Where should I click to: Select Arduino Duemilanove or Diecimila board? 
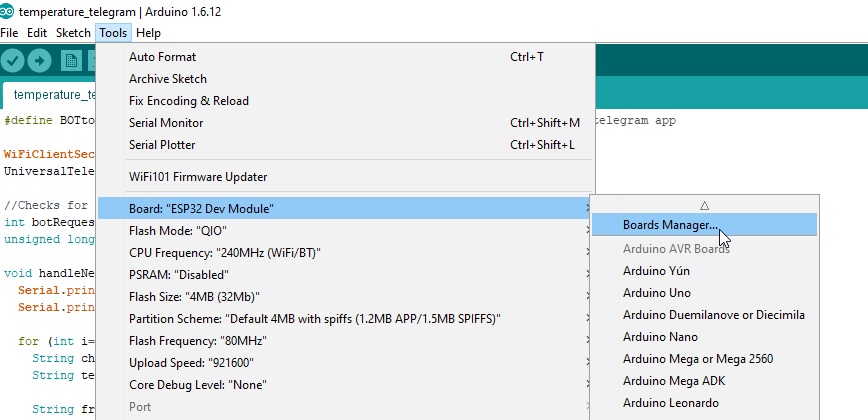click(x=704, y=315)
